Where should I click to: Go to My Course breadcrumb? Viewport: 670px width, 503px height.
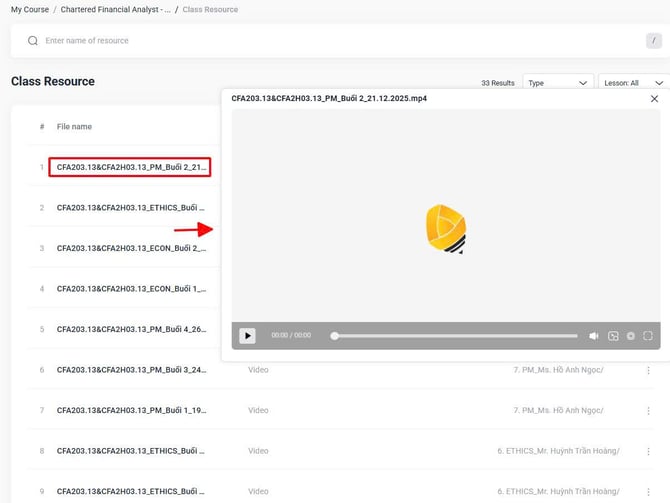[30, 10]
